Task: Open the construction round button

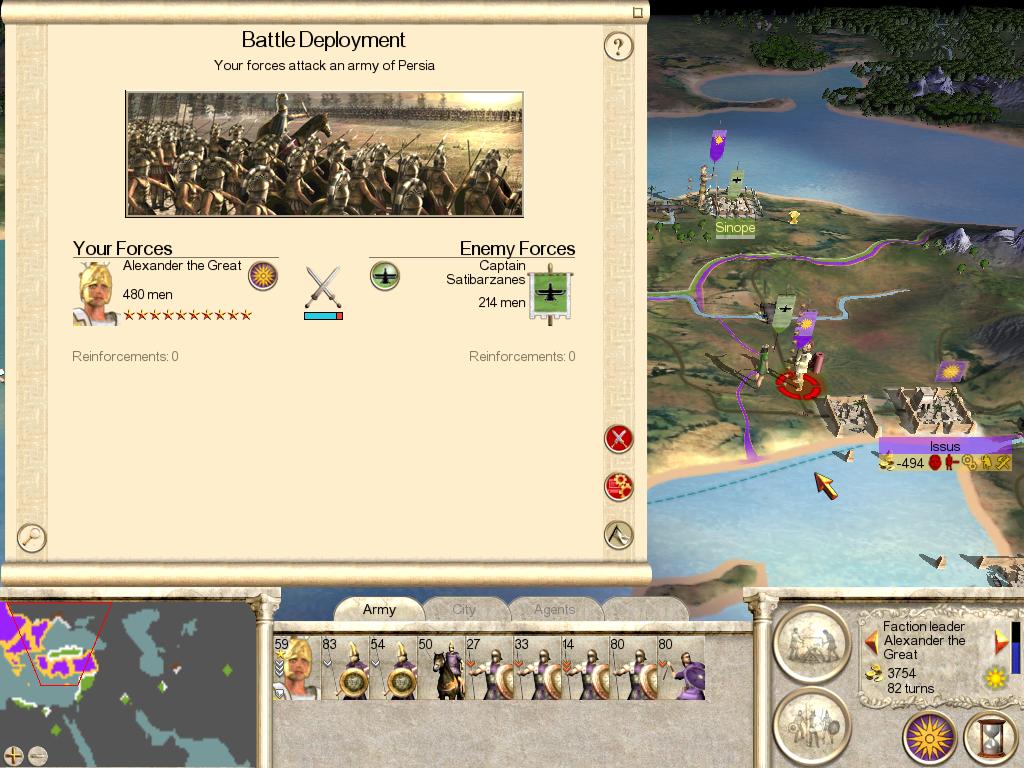Action: (x=812, y=644)
